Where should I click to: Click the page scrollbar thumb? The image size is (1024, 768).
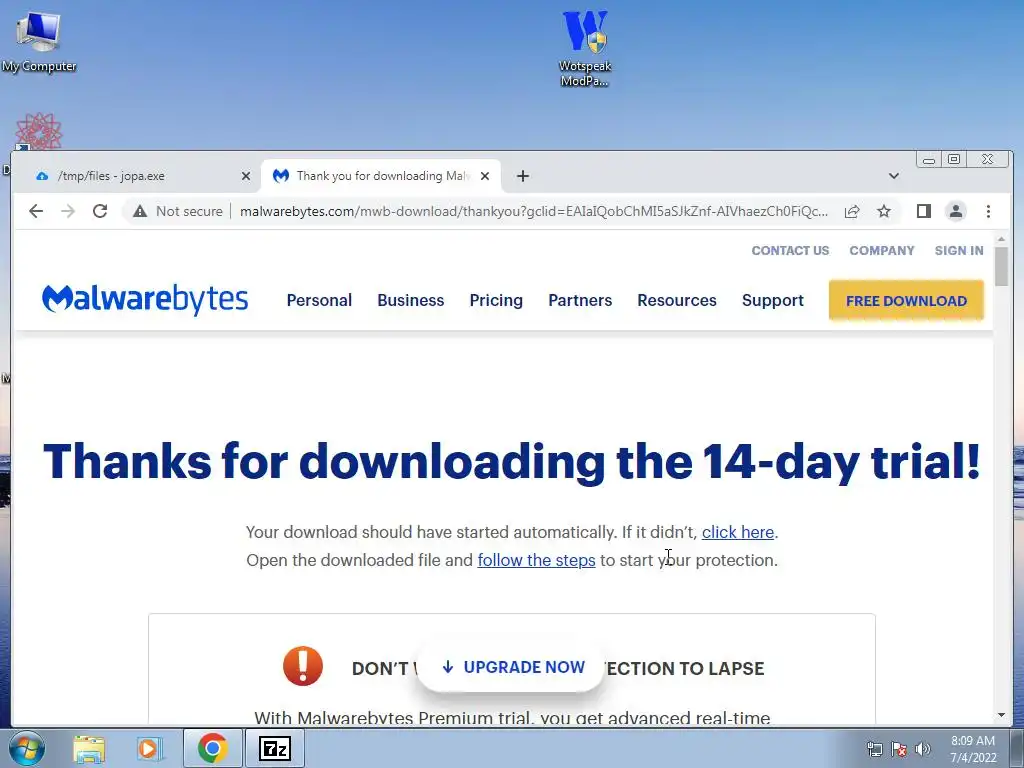[x=1001, y=266]
